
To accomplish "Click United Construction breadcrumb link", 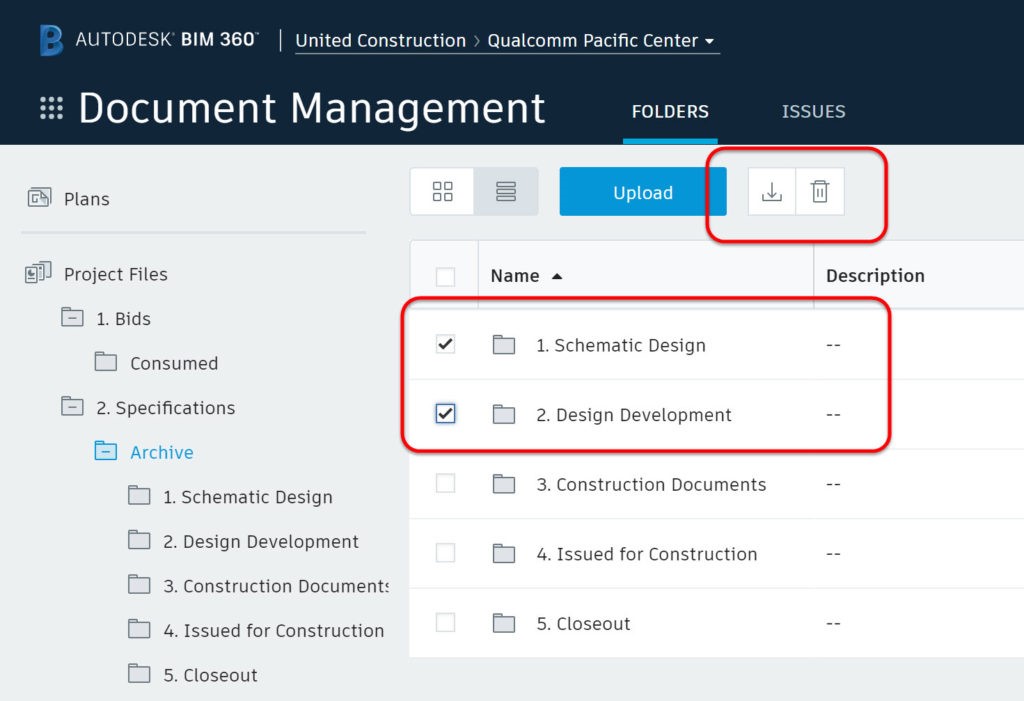I will coord(381,41).
